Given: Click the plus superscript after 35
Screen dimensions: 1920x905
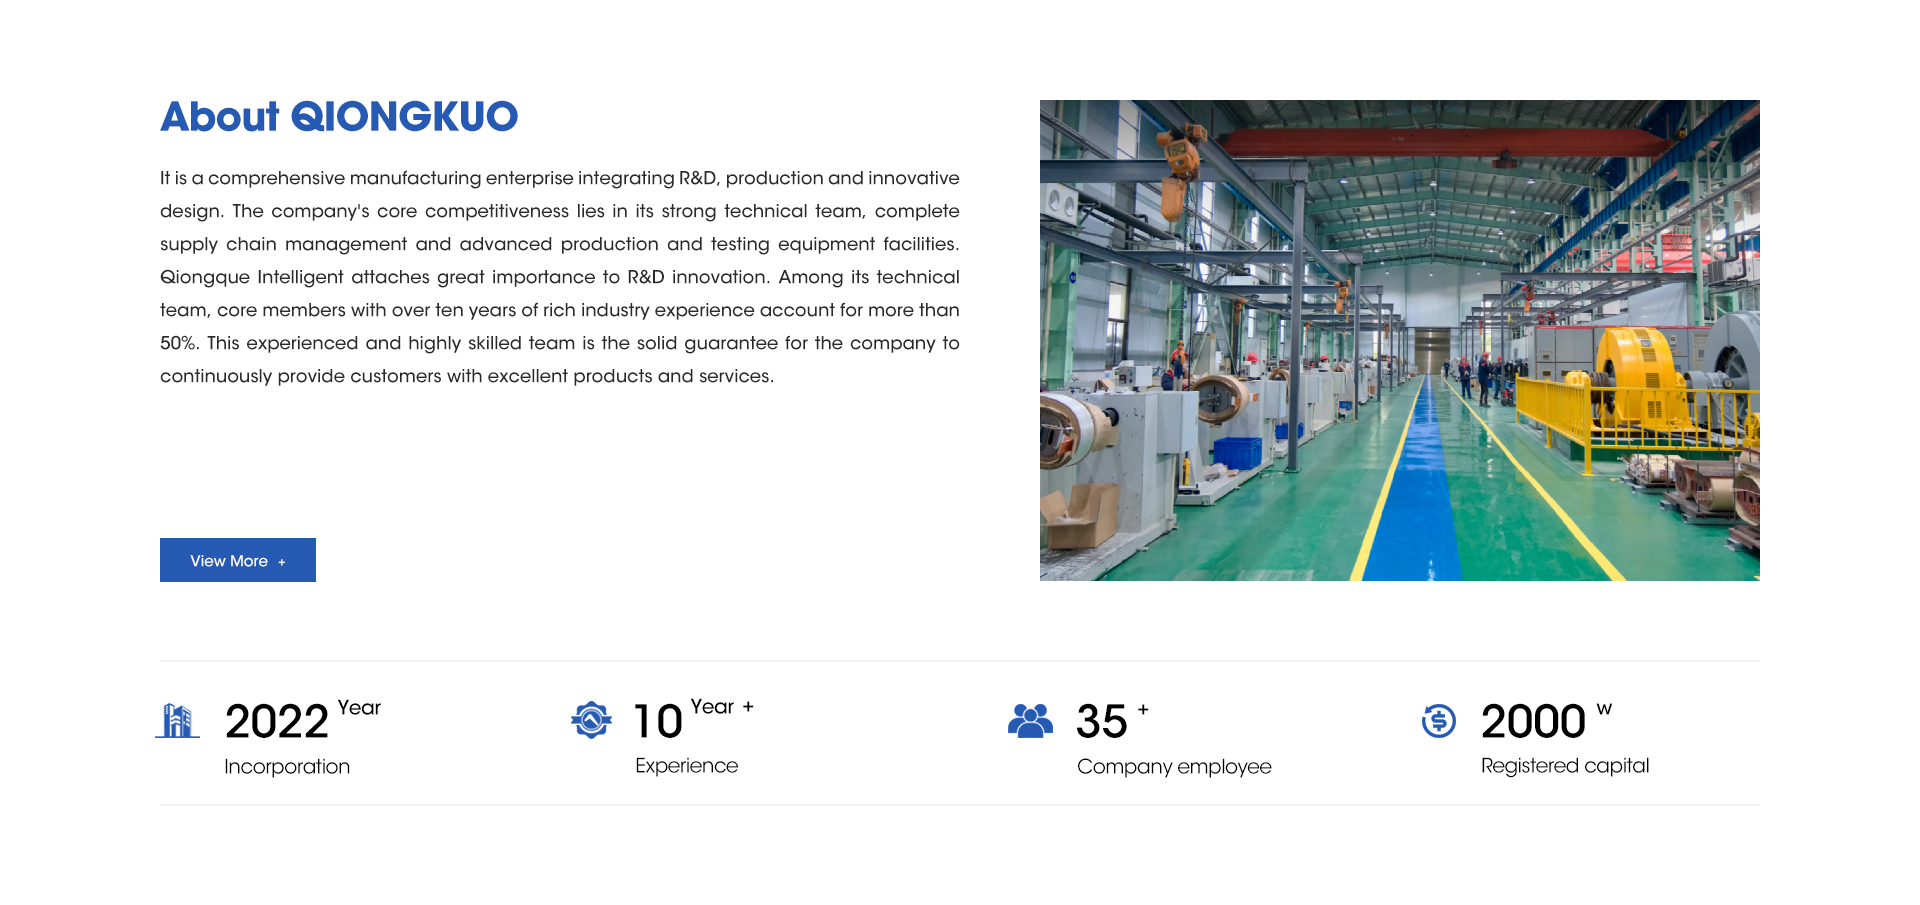Looking at the screenshot, I should (1143, 709).
